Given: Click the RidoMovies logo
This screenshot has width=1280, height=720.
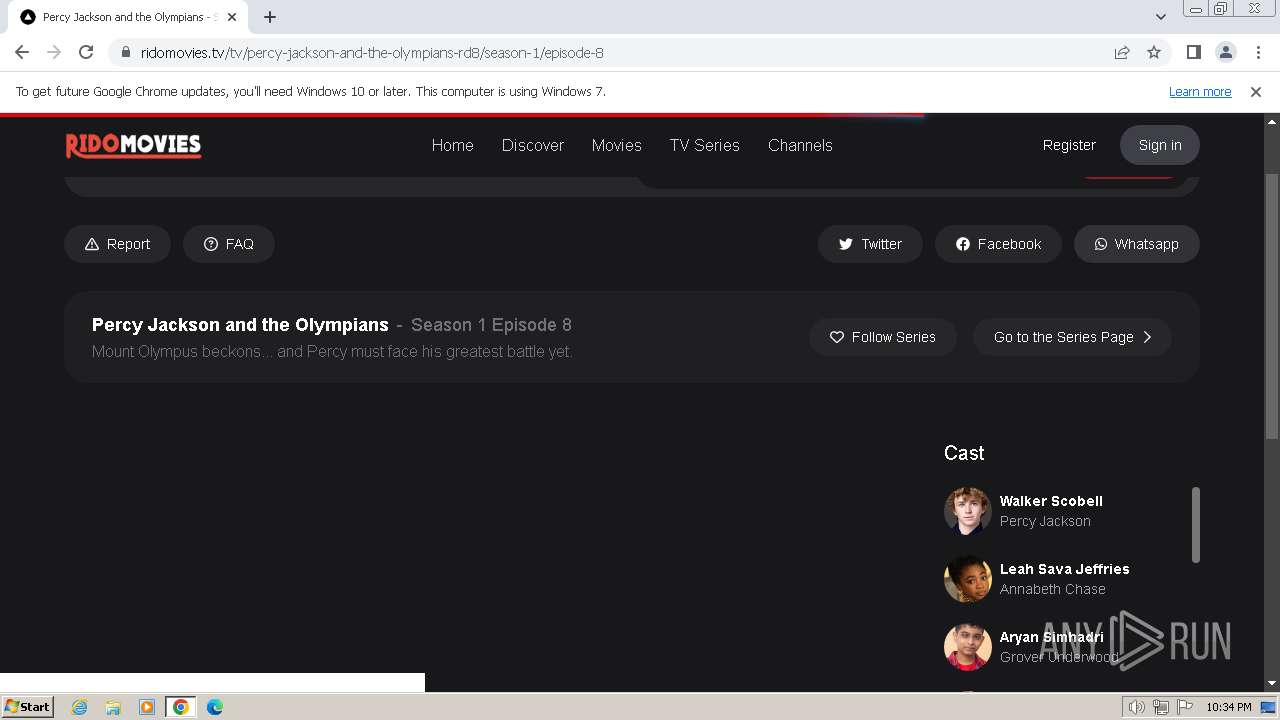Looking at the screenshot, I should point(133,145).
